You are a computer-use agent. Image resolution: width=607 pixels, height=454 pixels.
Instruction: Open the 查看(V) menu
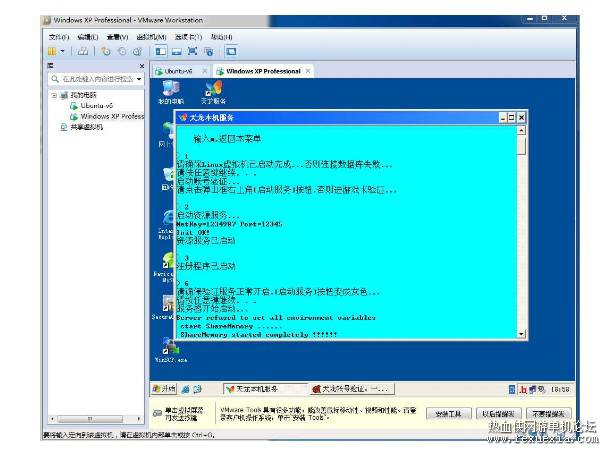pos(117,37)
